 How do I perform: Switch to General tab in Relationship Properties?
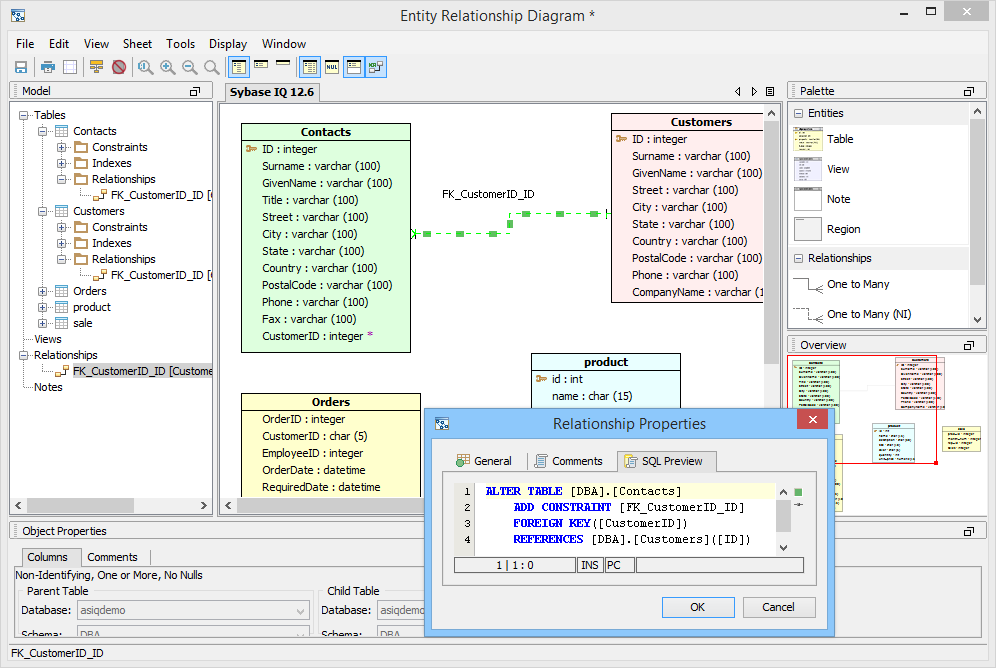(x=484, y=461)
